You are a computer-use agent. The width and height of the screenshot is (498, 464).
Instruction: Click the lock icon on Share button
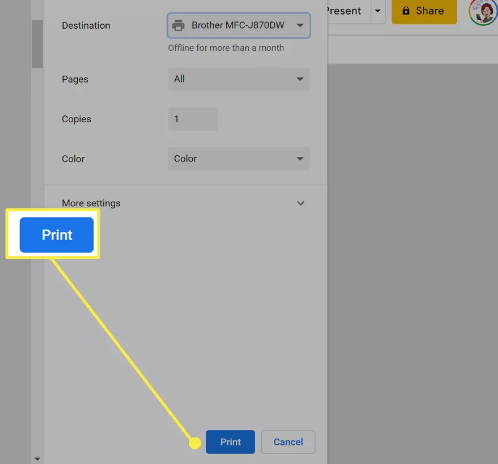pyautogui.click(x=406, y=11)
